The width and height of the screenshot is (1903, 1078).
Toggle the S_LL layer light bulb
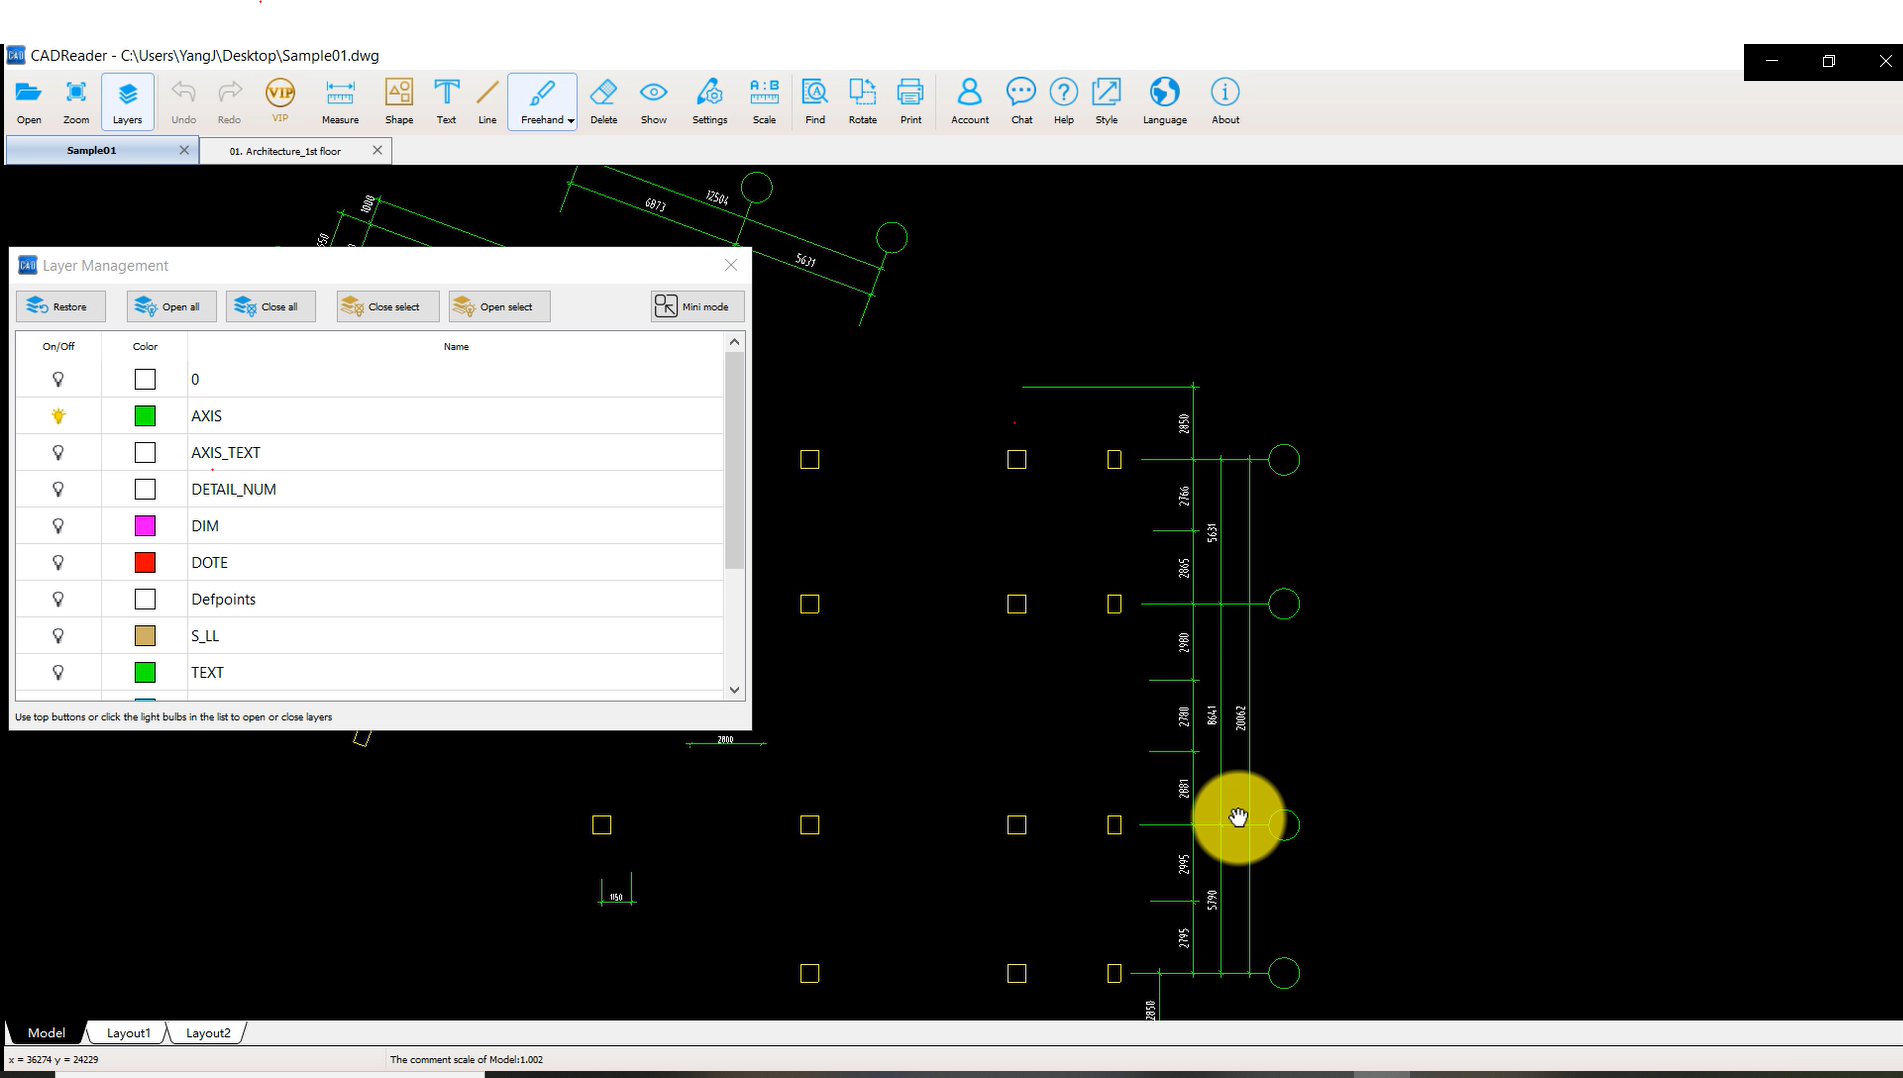[58, 636]
